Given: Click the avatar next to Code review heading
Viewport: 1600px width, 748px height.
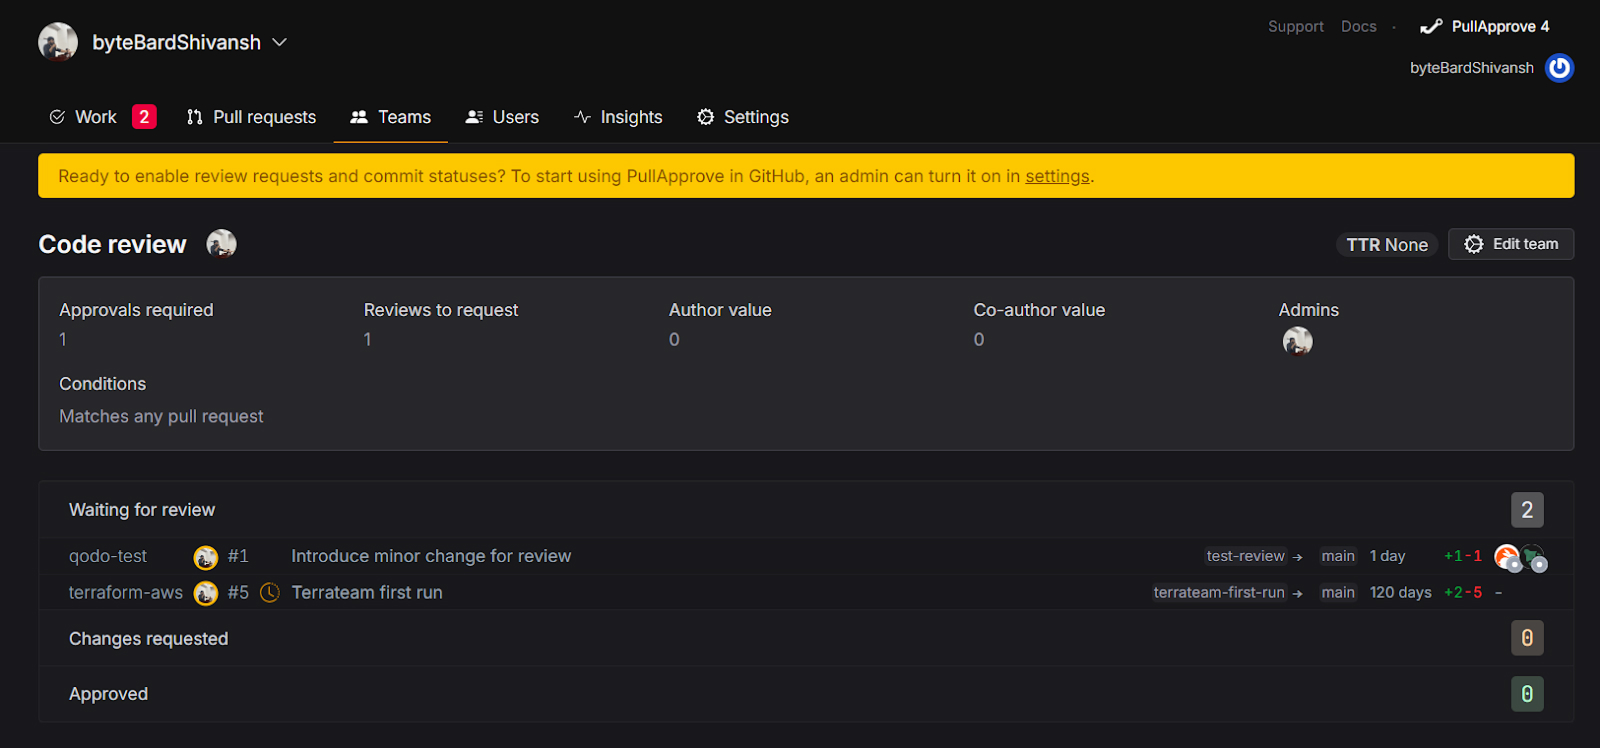Looking at the screenshot, I should click(221, 243).
